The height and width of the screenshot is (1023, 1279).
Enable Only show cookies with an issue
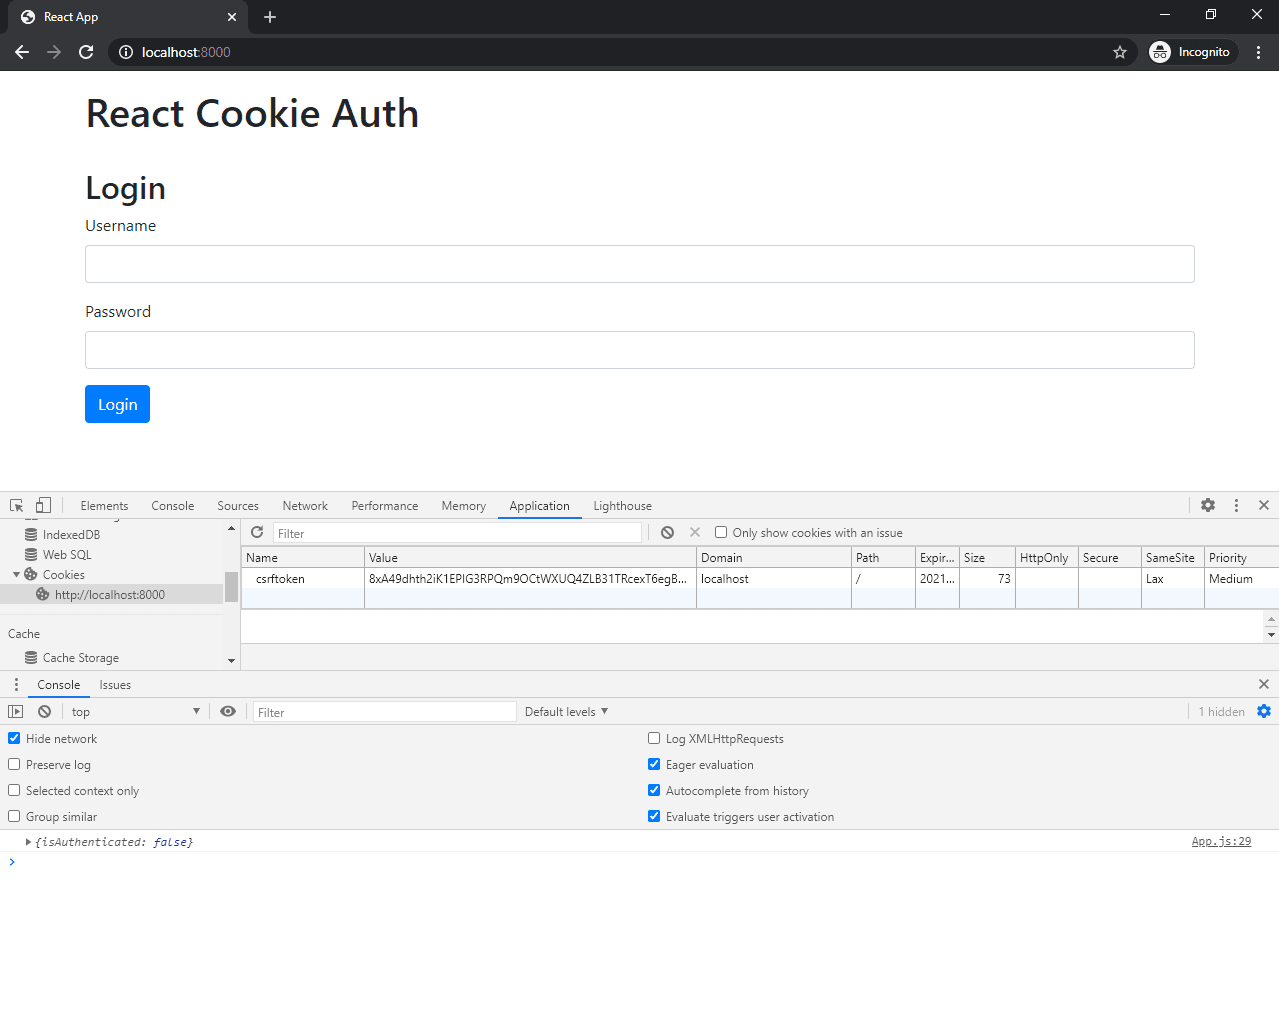pos(721,531)
